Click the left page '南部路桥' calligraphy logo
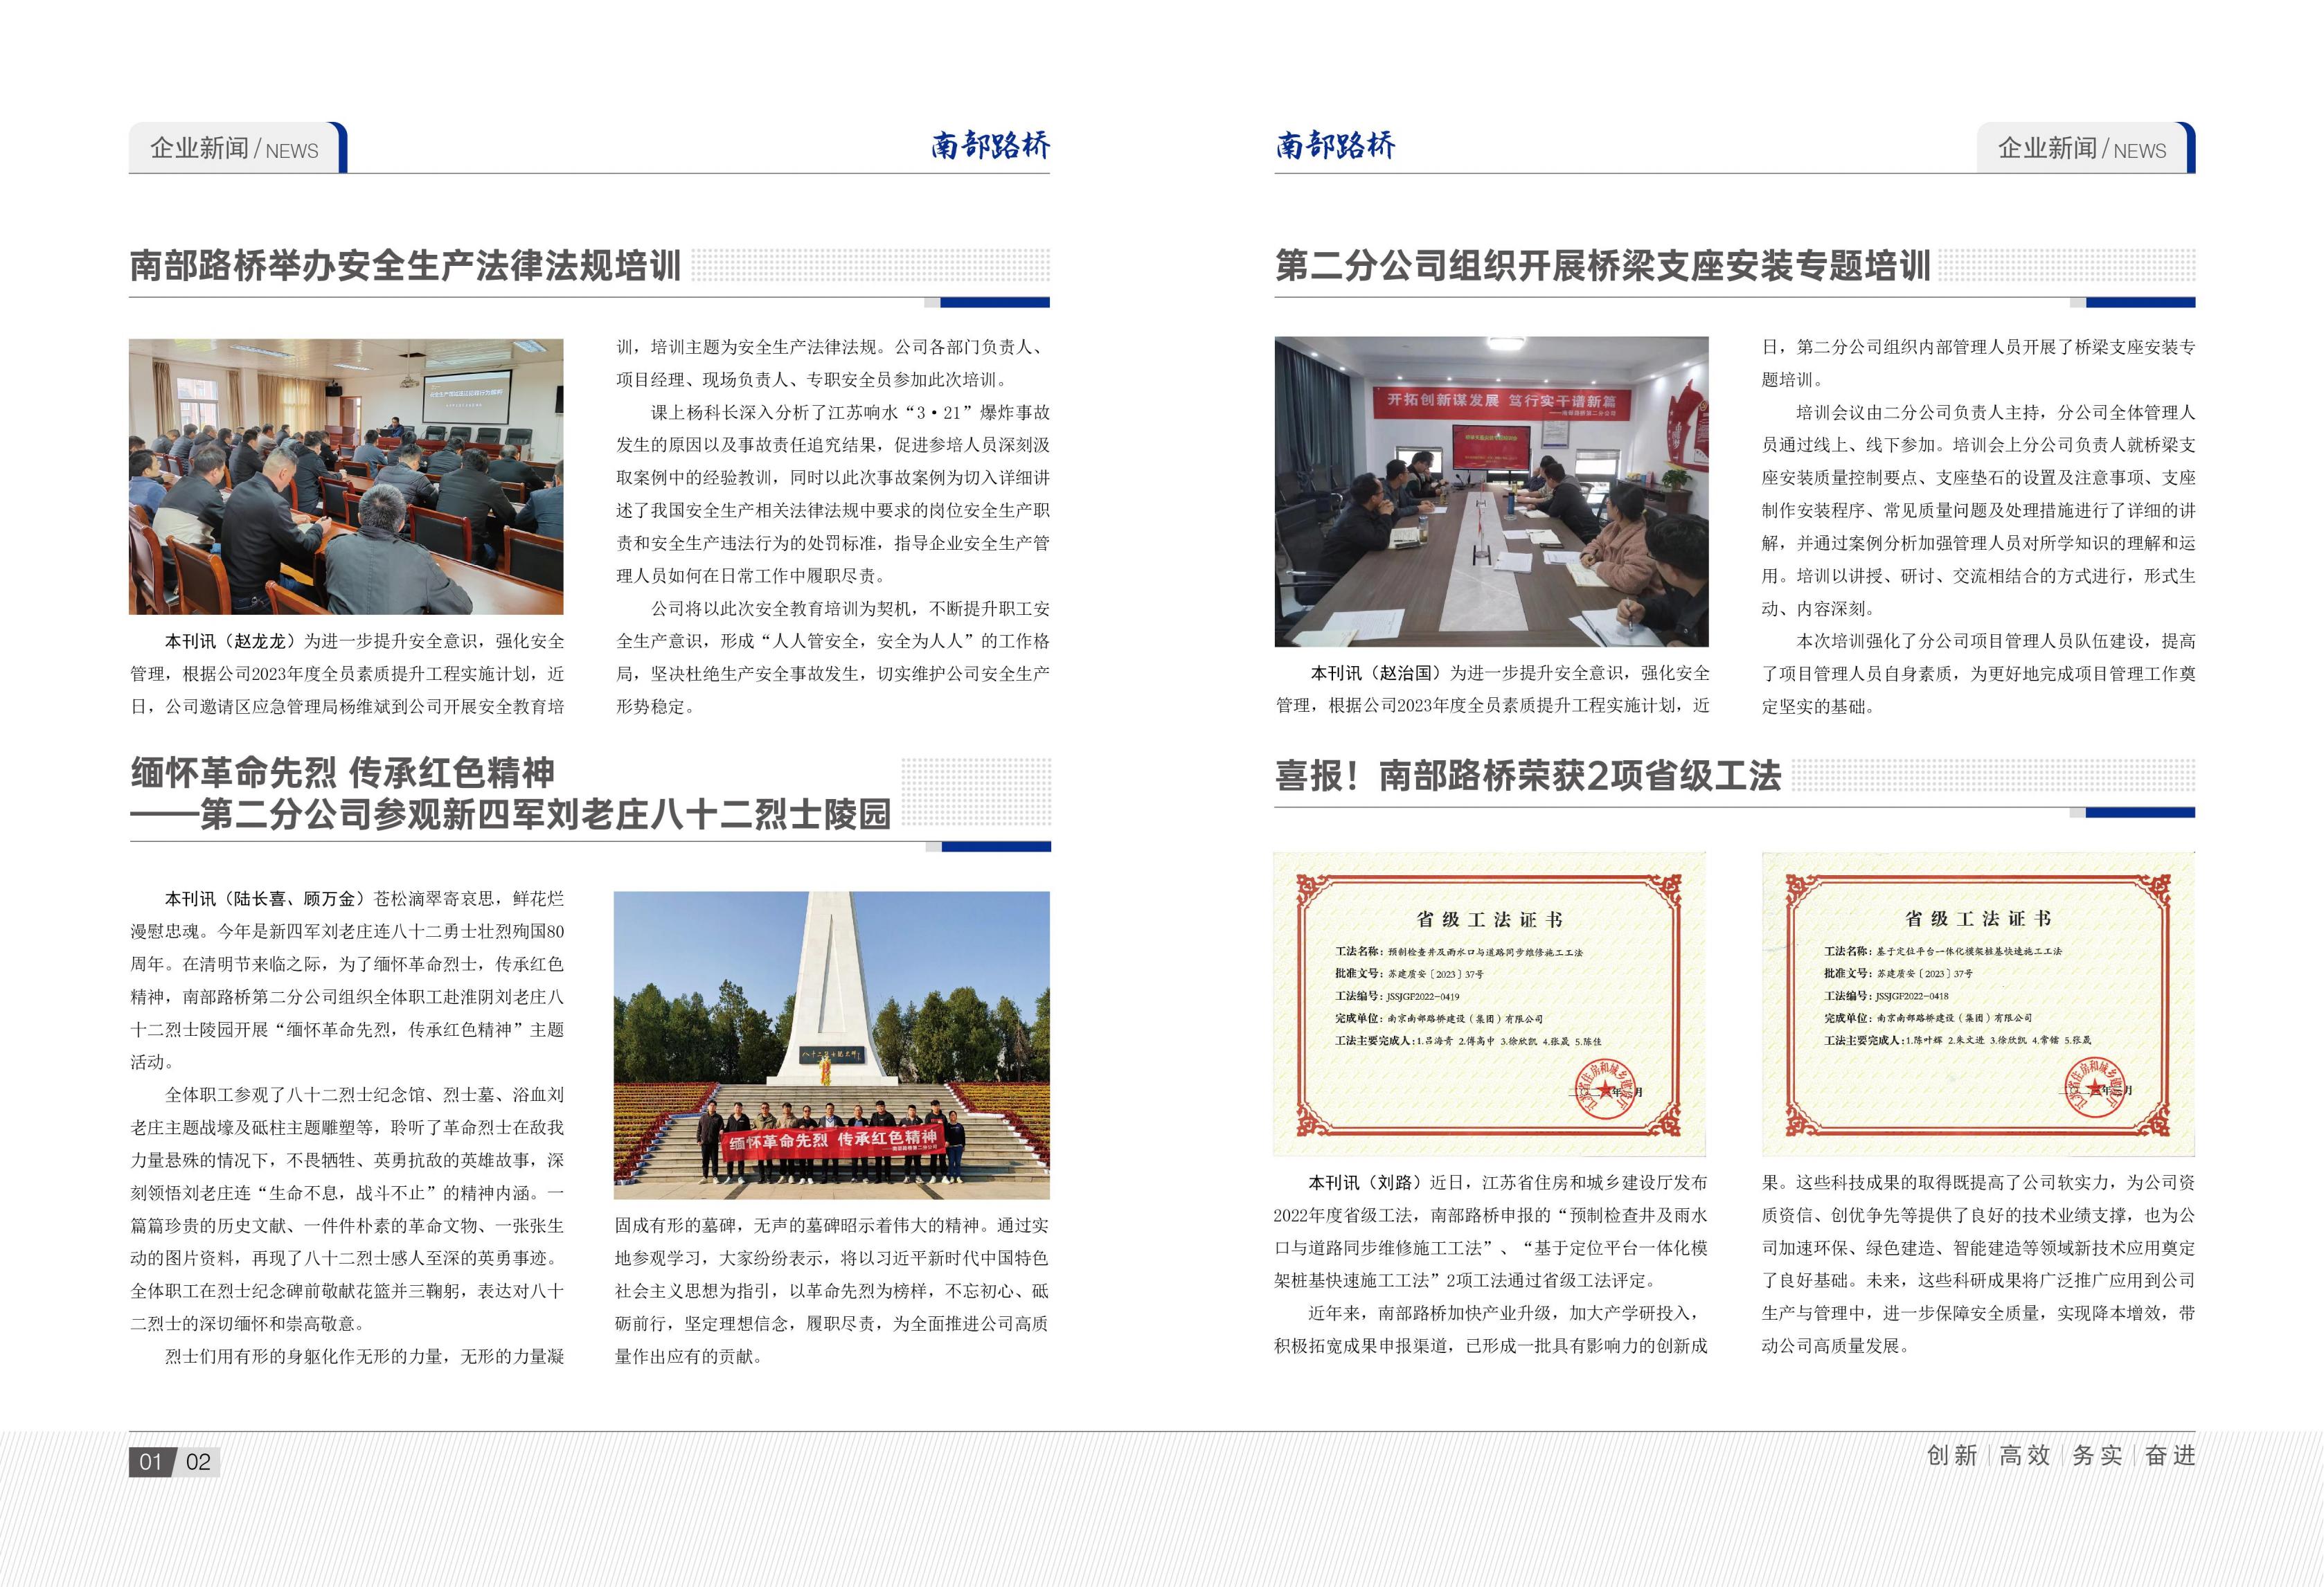2324x1587 pixels. [x=990, y=146]
